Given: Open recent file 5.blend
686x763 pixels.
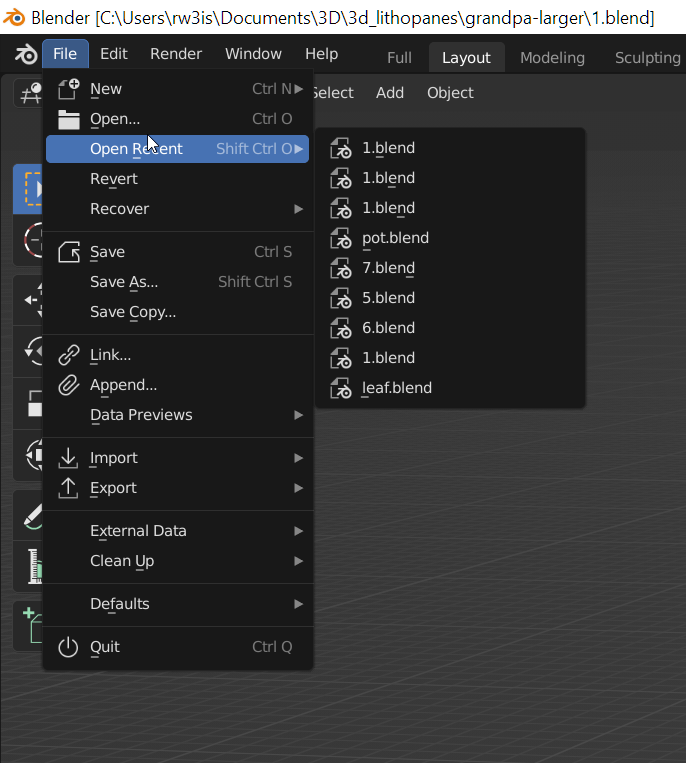Looking at the screenshot, I should pyautogui.click(x=450, y=298).
